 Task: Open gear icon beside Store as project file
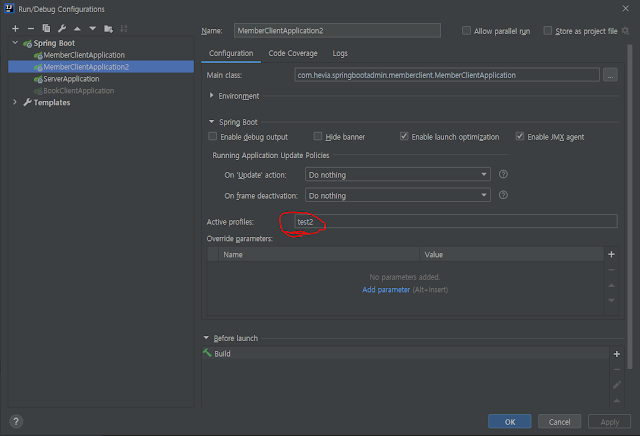(625, 31)
